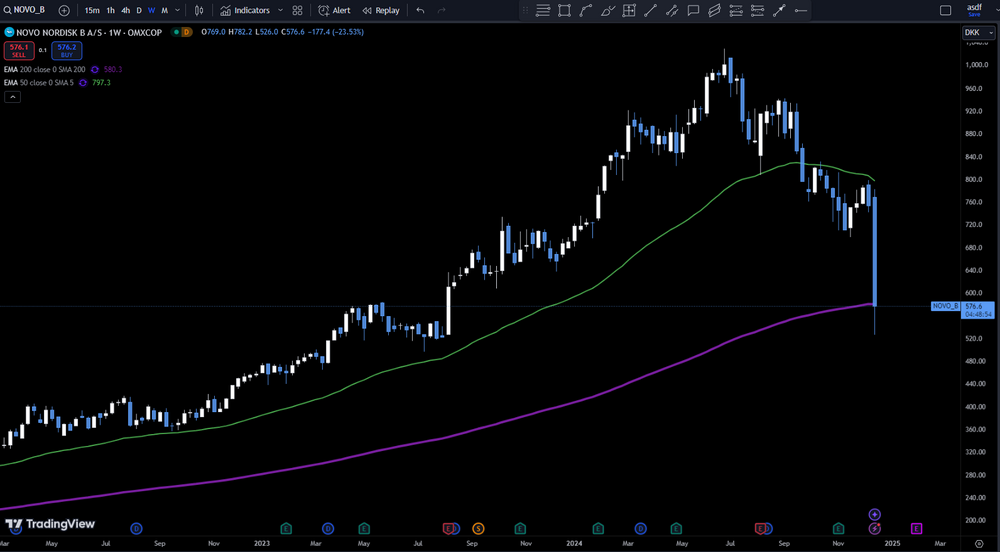1000x552 pixels.
Task: Click the 1,000.00 price scale label
Action: (976, 65)
